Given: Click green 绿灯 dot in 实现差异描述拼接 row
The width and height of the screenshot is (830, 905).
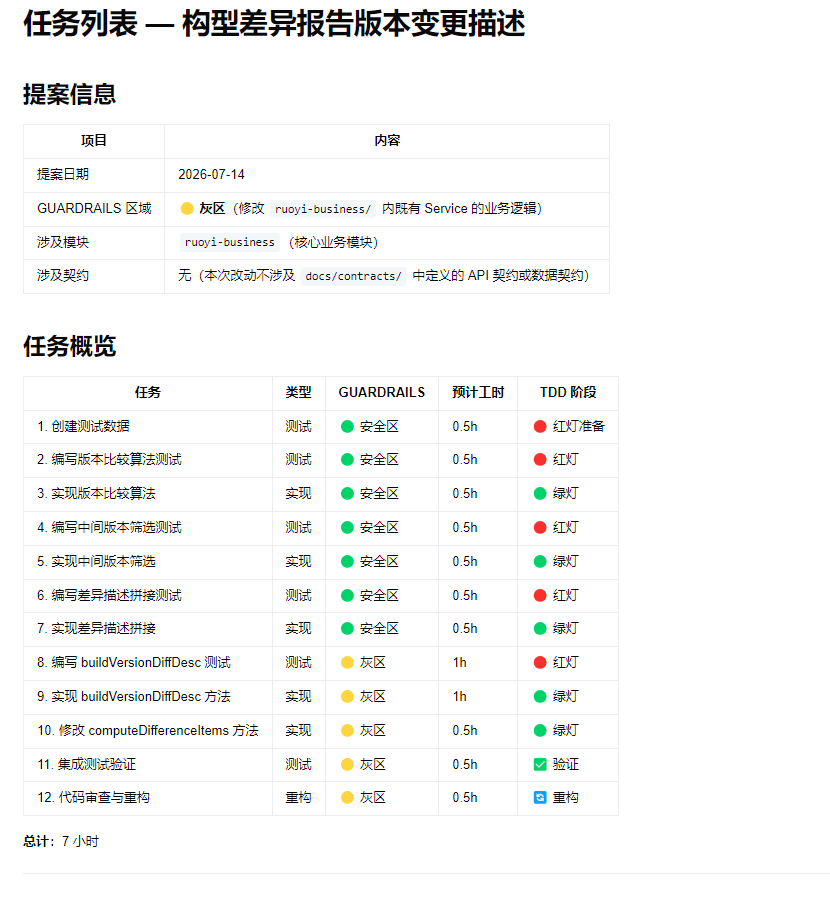Looking at the screenshot, I should pos(540,629).
